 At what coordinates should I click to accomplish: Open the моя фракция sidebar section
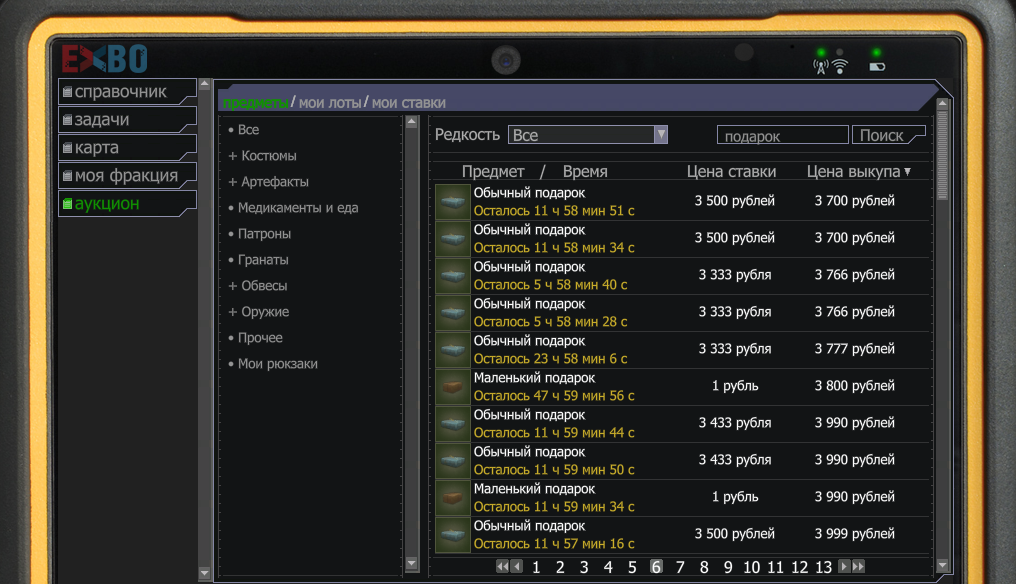coord(127,175)
